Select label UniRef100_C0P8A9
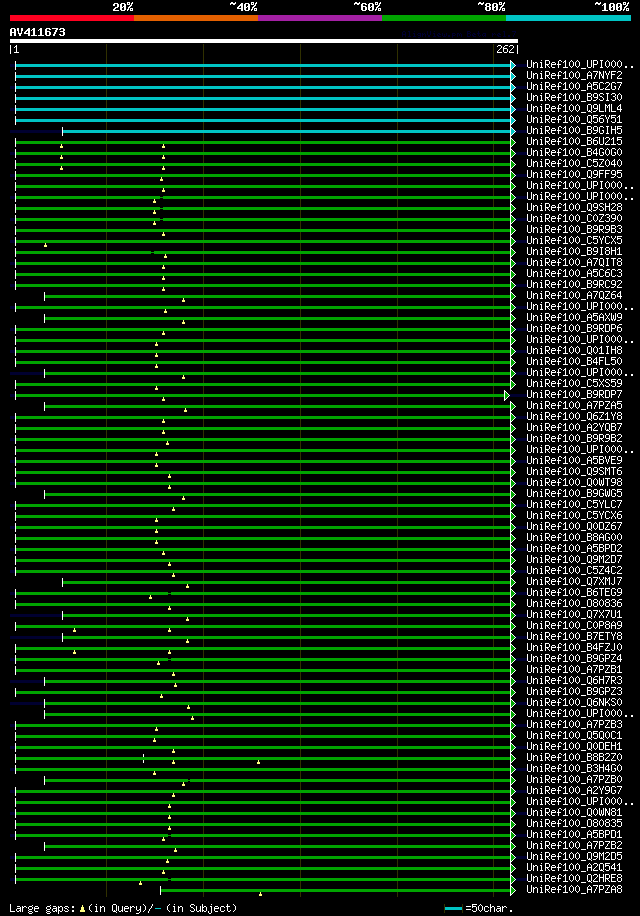This screenshot has width=640, height=916. tap(574, 626)
